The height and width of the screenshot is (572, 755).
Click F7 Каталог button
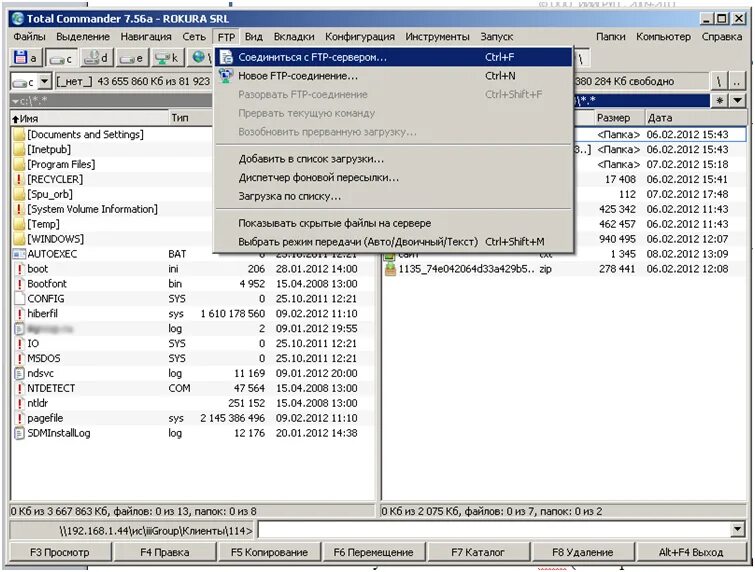[479, 552]
